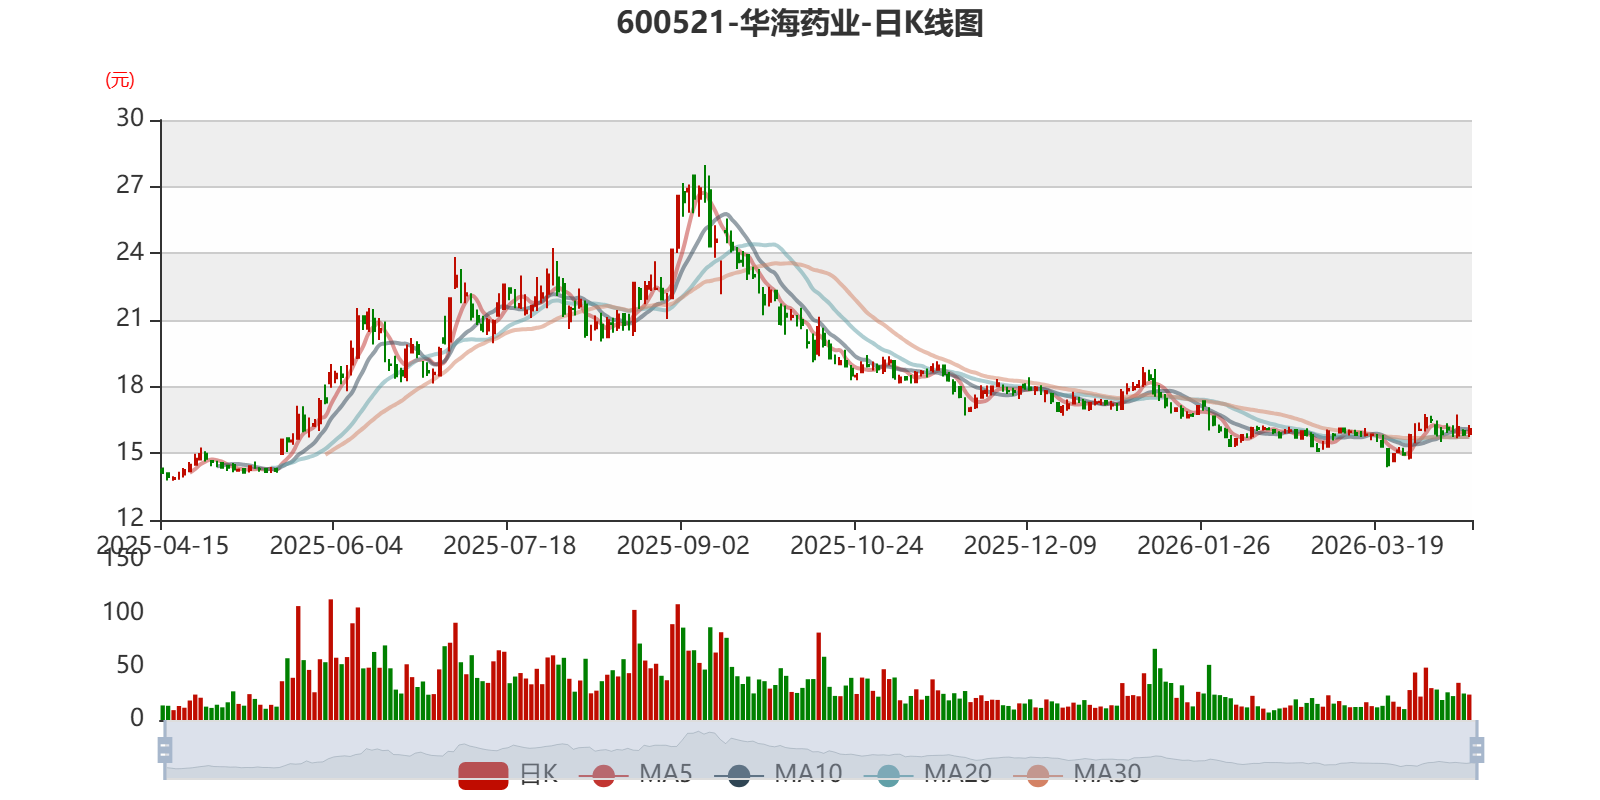Click the left handle of the zoom slider
Image resolution: width=1600 pixels, height=800 pixels.
pos(165,750)
